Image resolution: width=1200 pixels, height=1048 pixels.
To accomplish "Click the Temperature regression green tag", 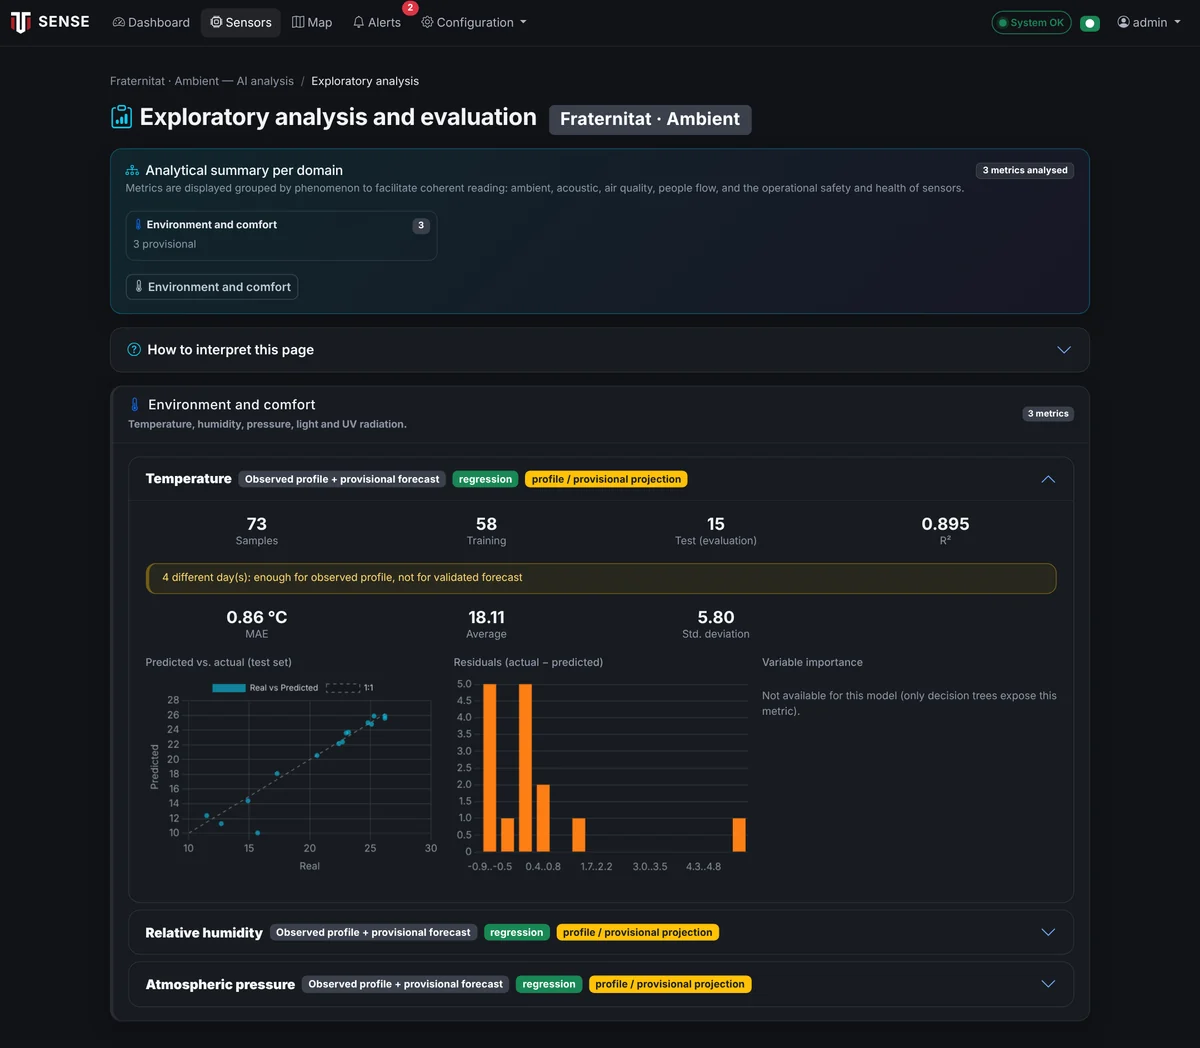I will tap(485, 479).
